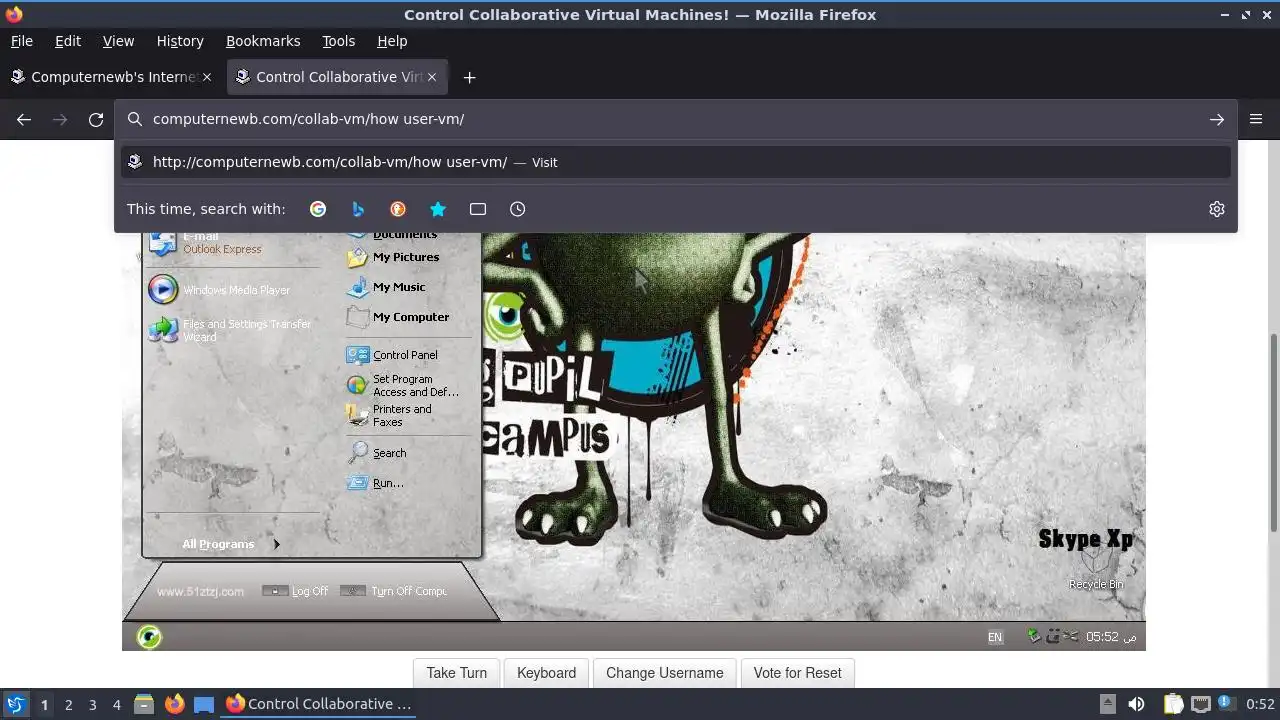Launch Firefox from taskbar quick launcher
This screenshot has height=720, width=1280.
click(174, 704)
